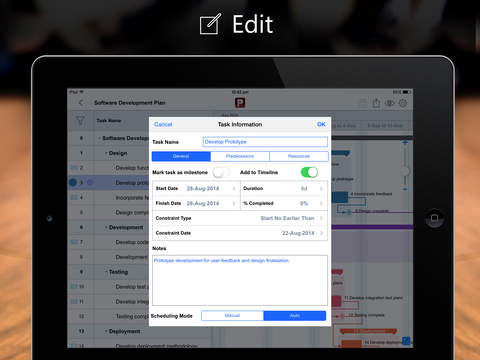Viewport: 480px width, 360px height.
Task: Open the share/export icon in top toolbar
Action: click(376, 103)
